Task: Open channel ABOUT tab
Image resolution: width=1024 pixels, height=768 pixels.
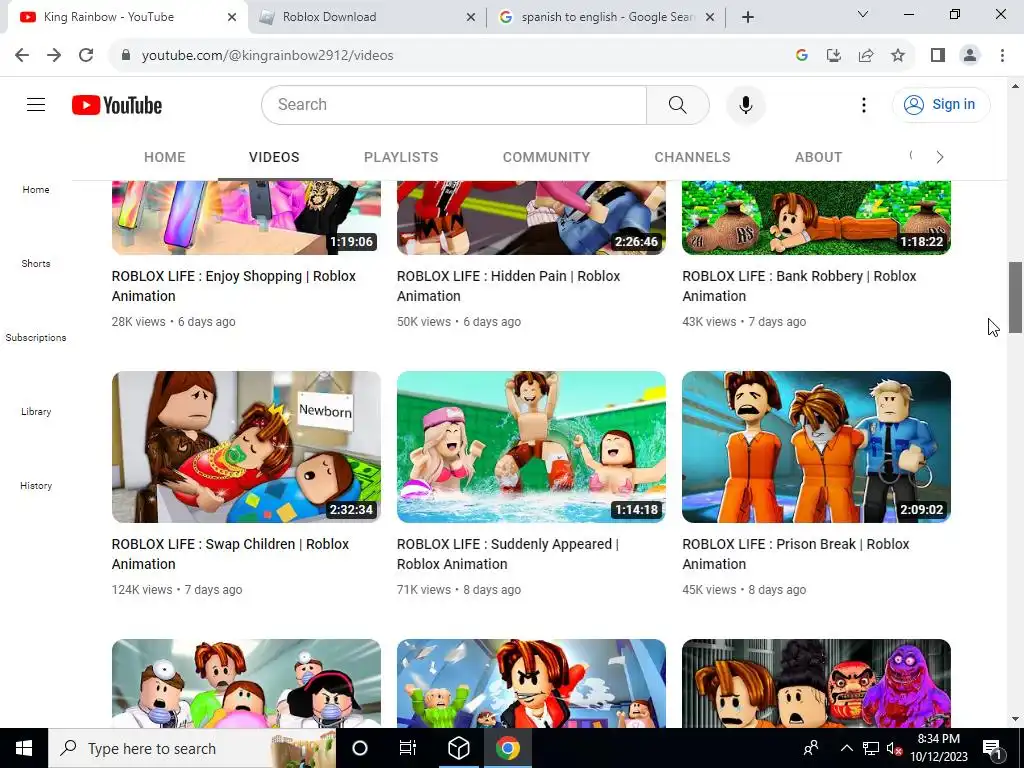Action: [x=818, y=157]
